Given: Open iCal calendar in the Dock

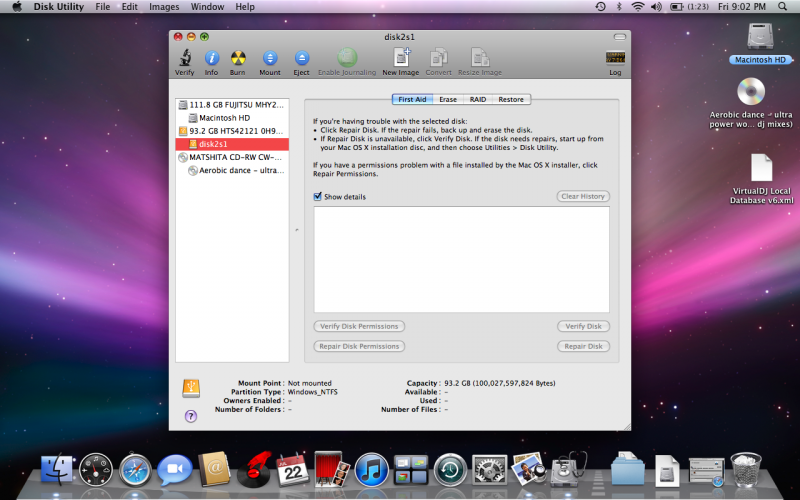Looking at the screenshot, I should (x=293, y=469).
